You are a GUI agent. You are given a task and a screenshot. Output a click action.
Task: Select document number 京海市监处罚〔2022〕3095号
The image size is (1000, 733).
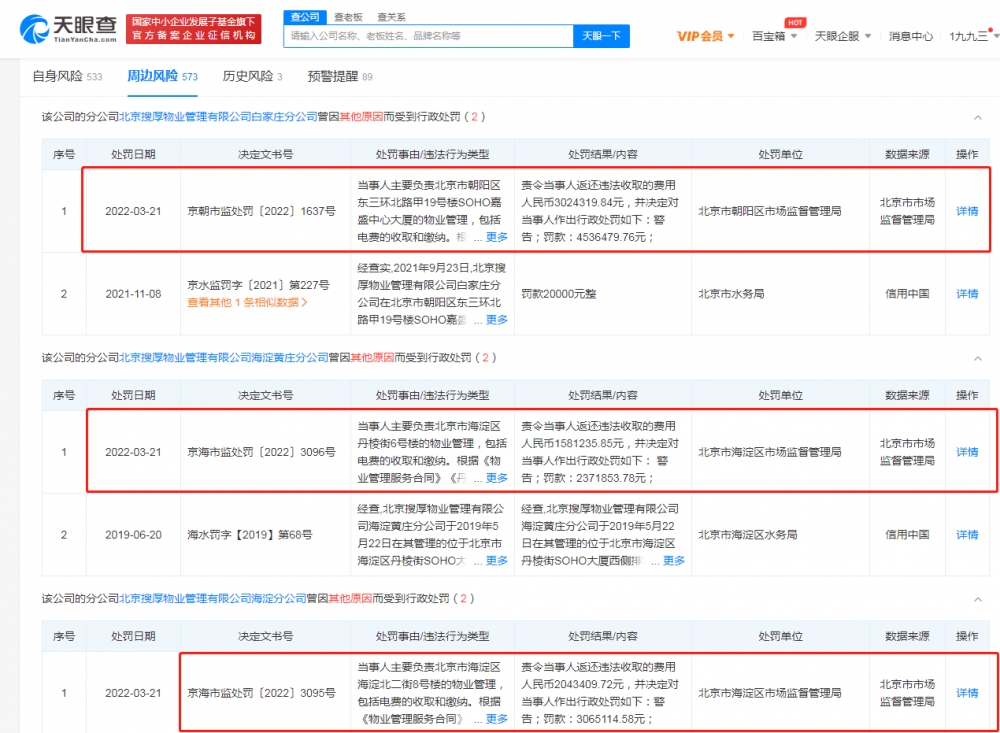(x=261, y=693)
